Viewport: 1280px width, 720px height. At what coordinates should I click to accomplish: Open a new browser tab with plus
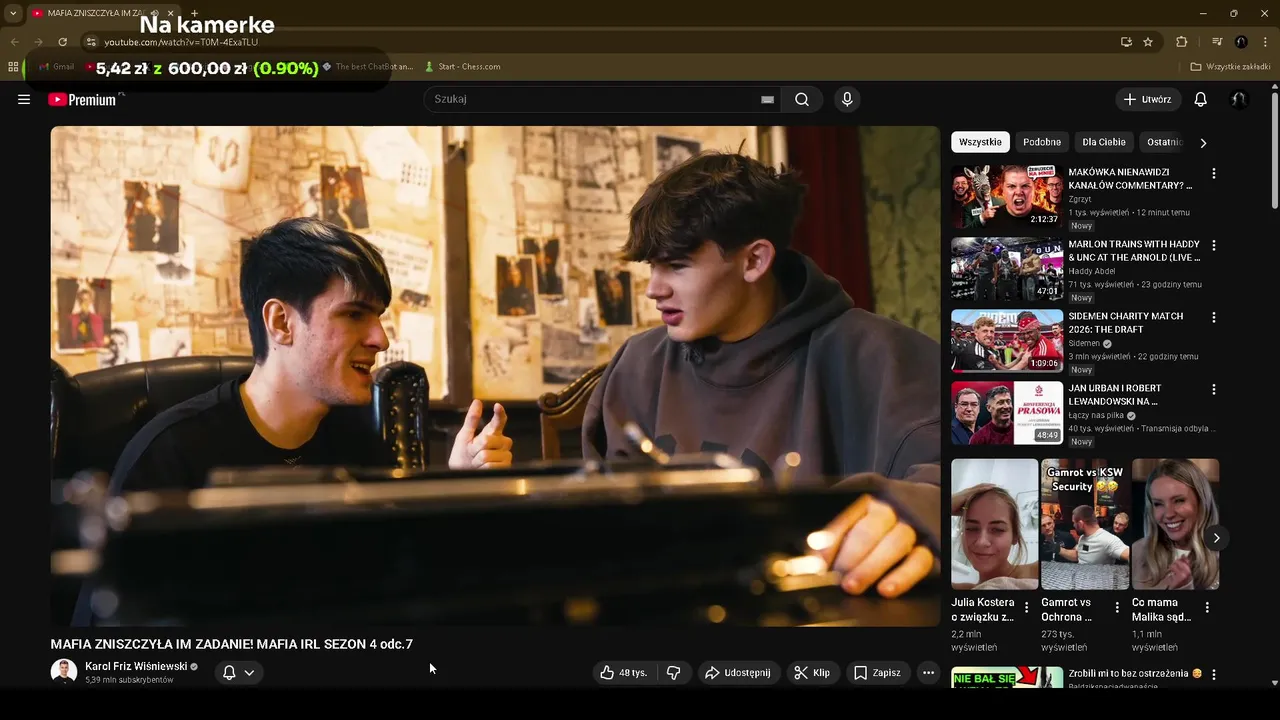tap(194, 13)
